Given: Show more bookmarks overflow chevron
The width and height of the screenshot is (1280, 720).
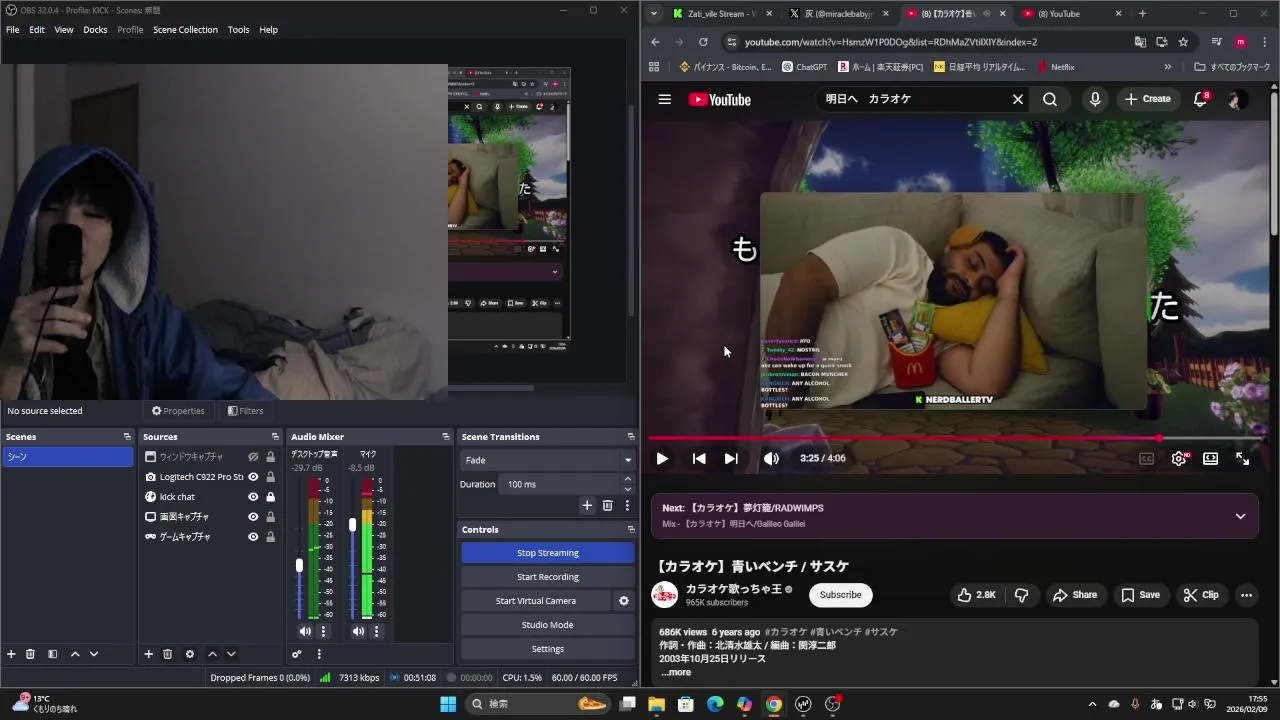Looking at the screenshot, I should (x=1167, y=67).
